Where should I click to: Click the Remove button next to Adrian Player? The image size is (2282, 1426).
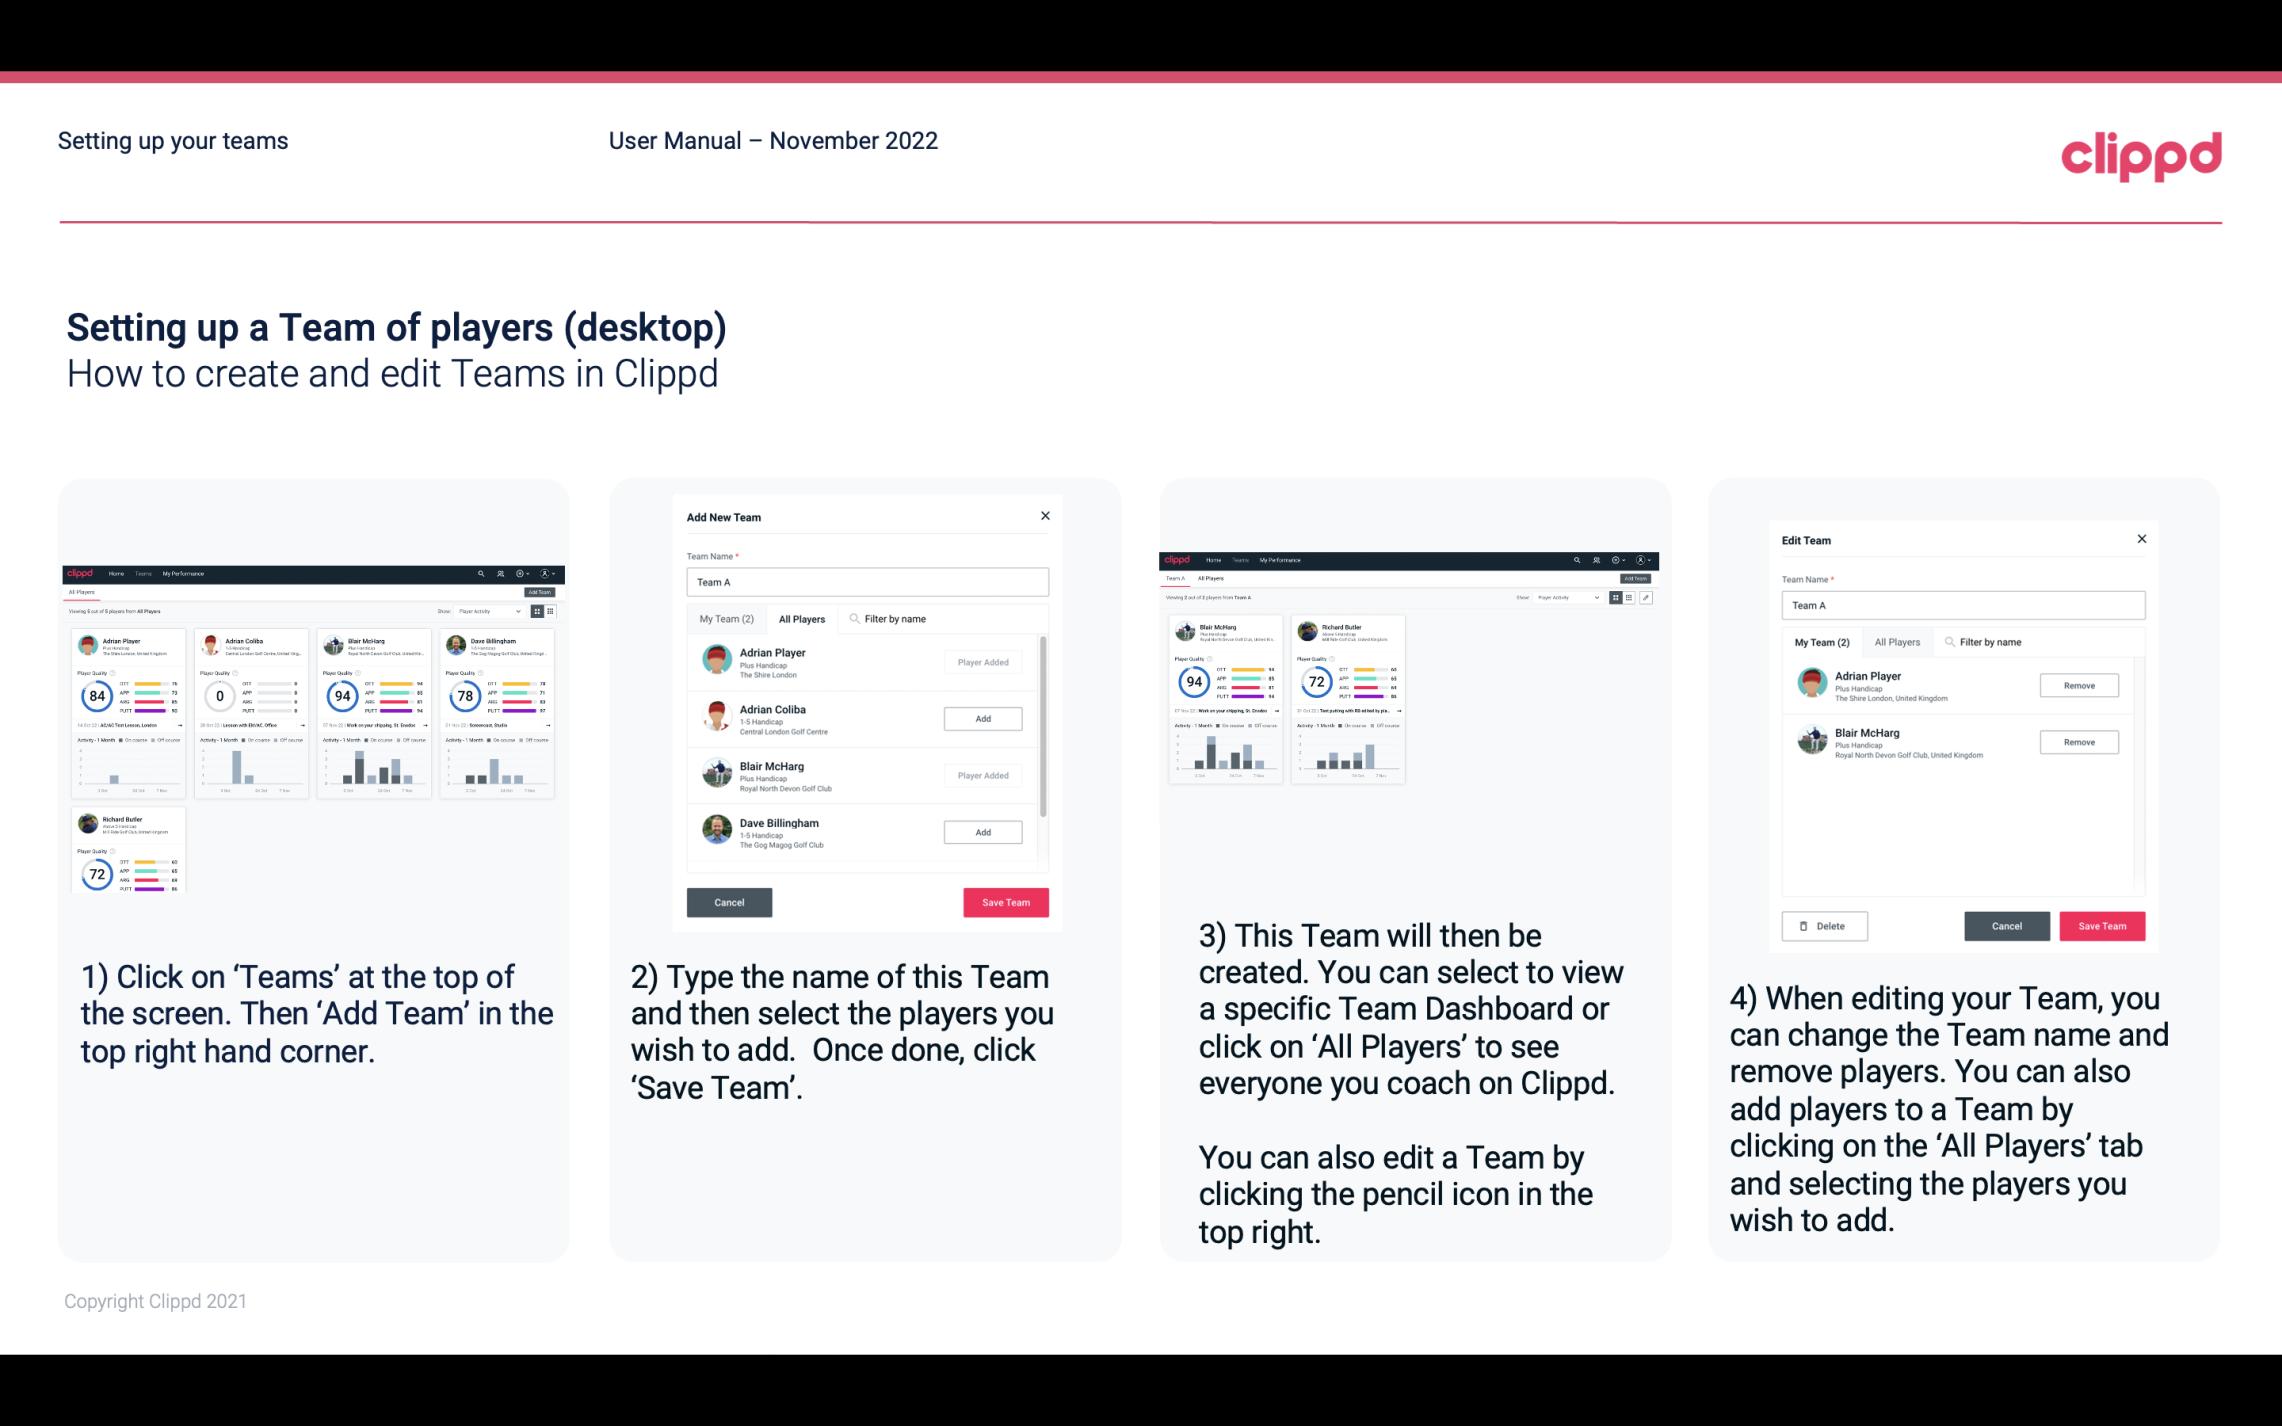tap(2080, 687)
